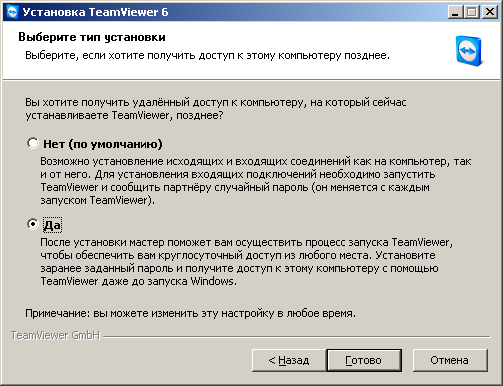Viewport: 503px width, 386px height.
Task: Click the 'Установка TeamViewer 6' title bar text
Action: [95, 12]
